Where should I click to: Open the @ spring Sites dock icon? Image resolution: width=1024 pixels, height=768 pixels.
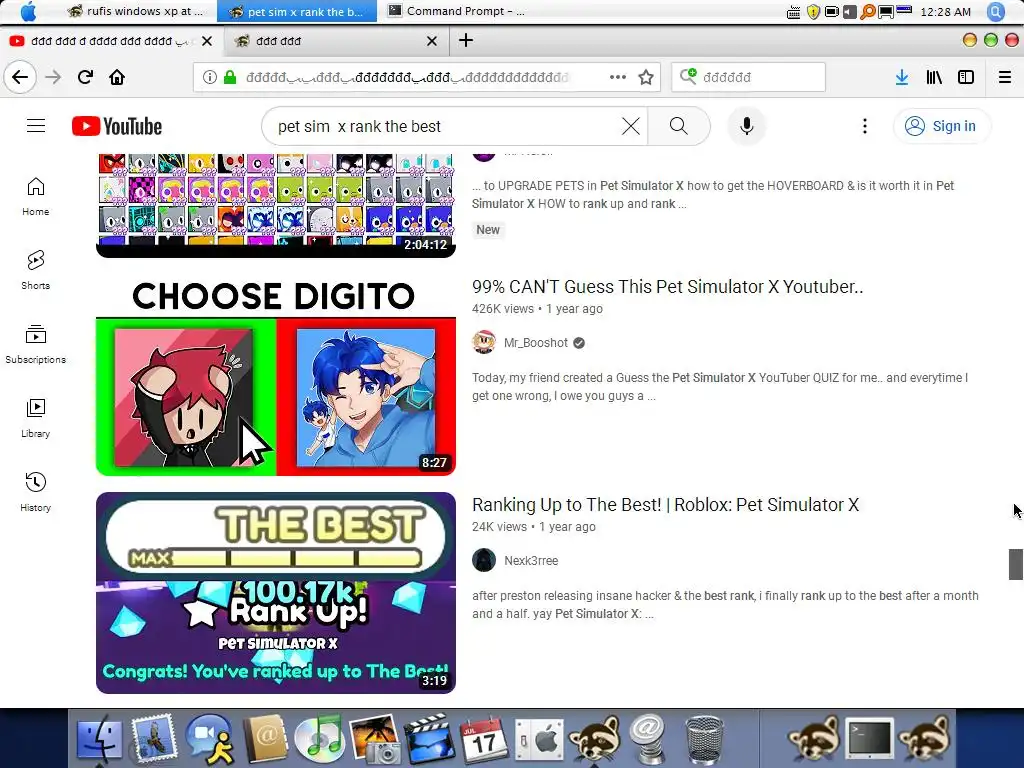point(648,739)
